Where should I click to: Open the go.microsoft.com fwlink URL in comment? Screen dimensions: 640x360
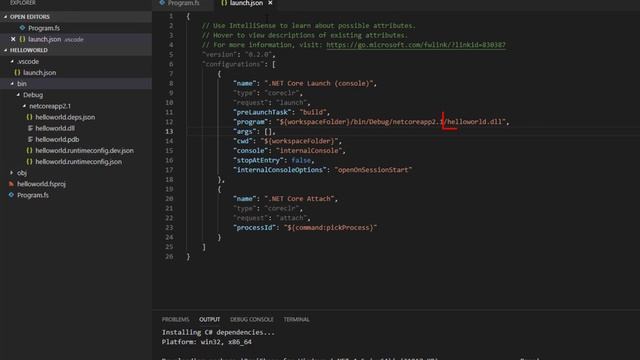pyautogui.click(x=416, y=45)
